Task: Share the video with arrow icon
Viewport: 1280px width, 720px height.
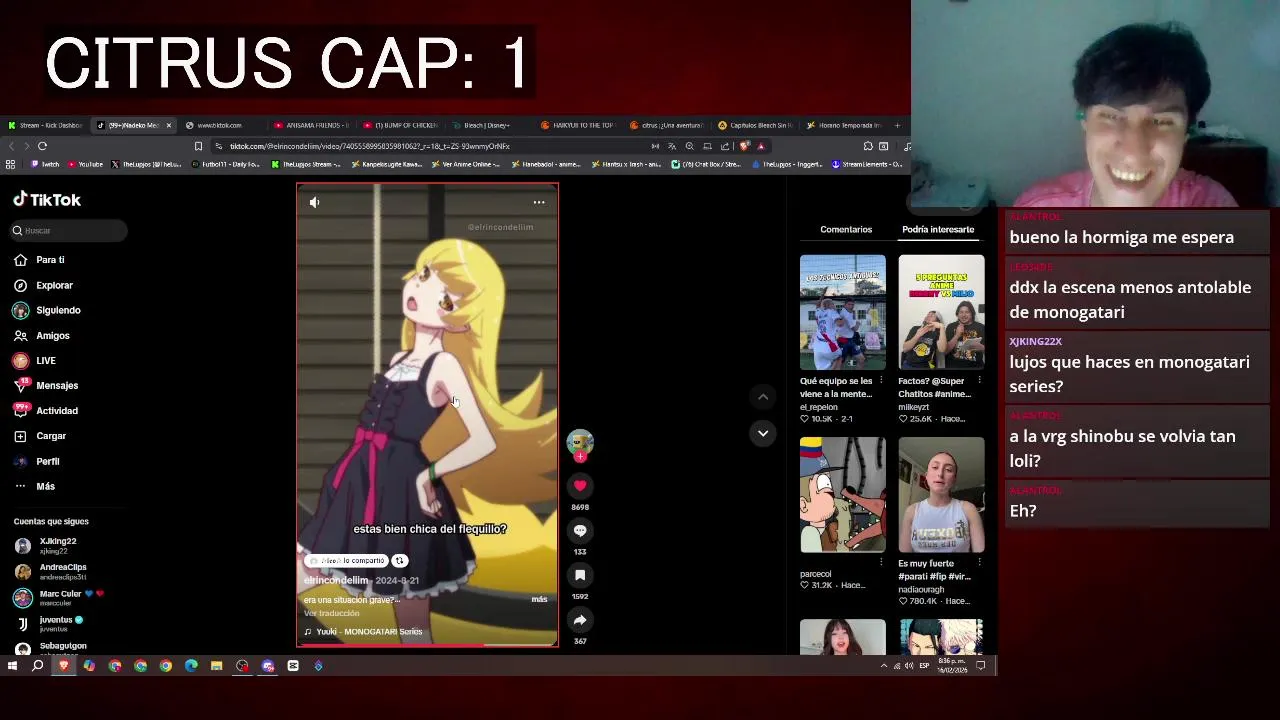Action: (x=580, y=620)
